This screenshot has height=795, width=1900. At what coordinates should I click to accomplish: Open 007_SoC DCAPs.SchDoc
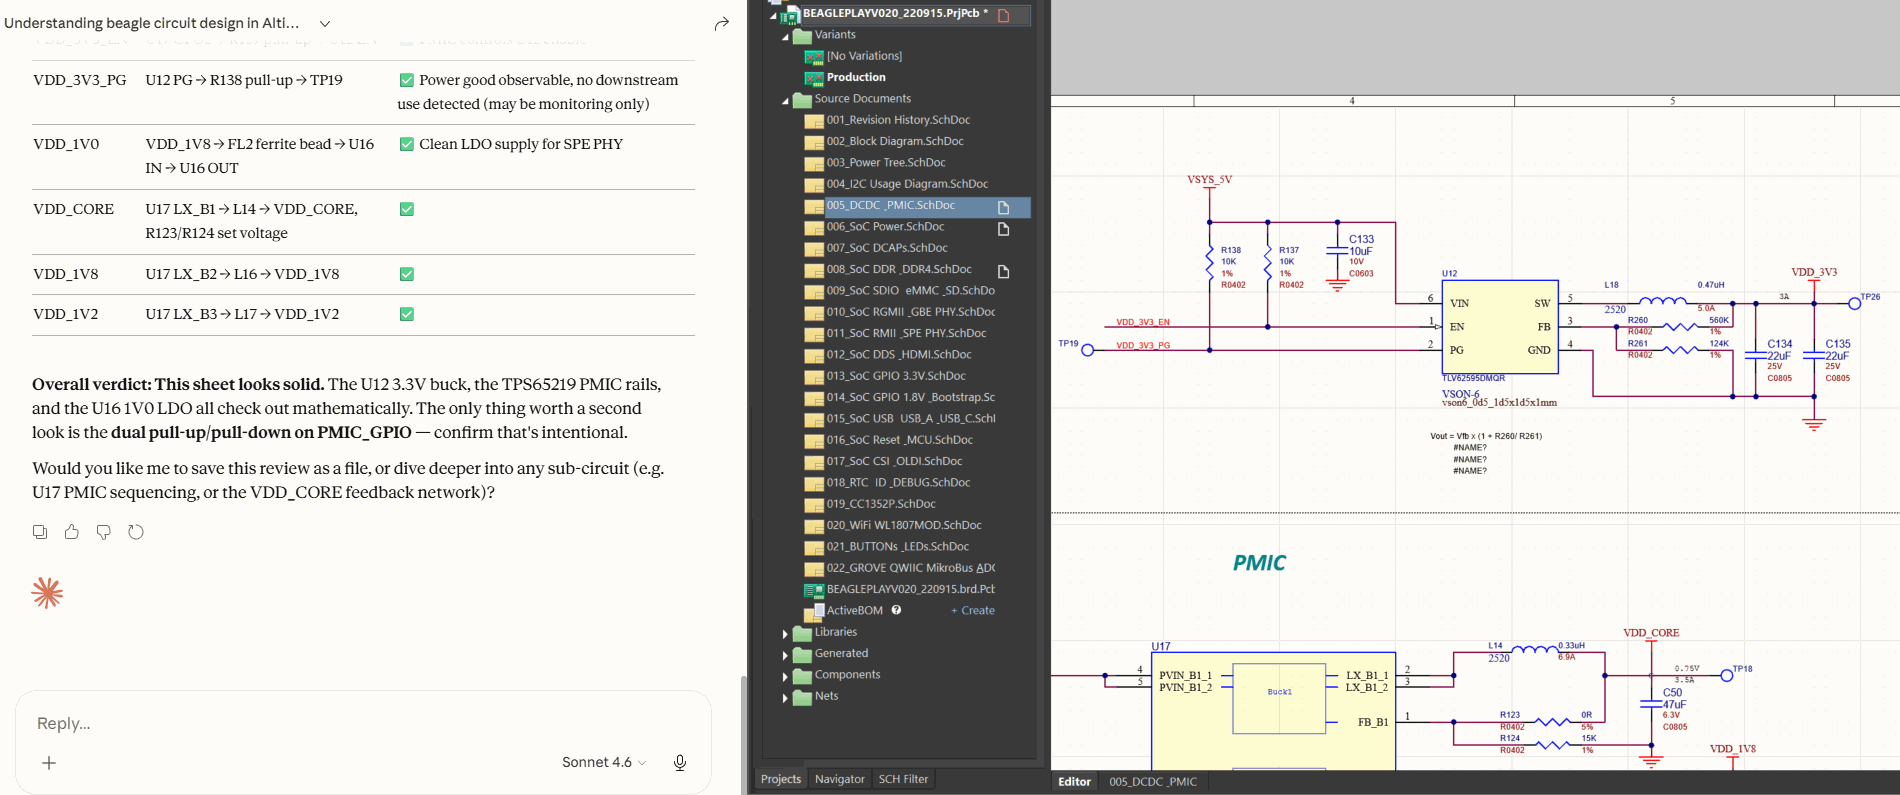[x=887, y=248]
